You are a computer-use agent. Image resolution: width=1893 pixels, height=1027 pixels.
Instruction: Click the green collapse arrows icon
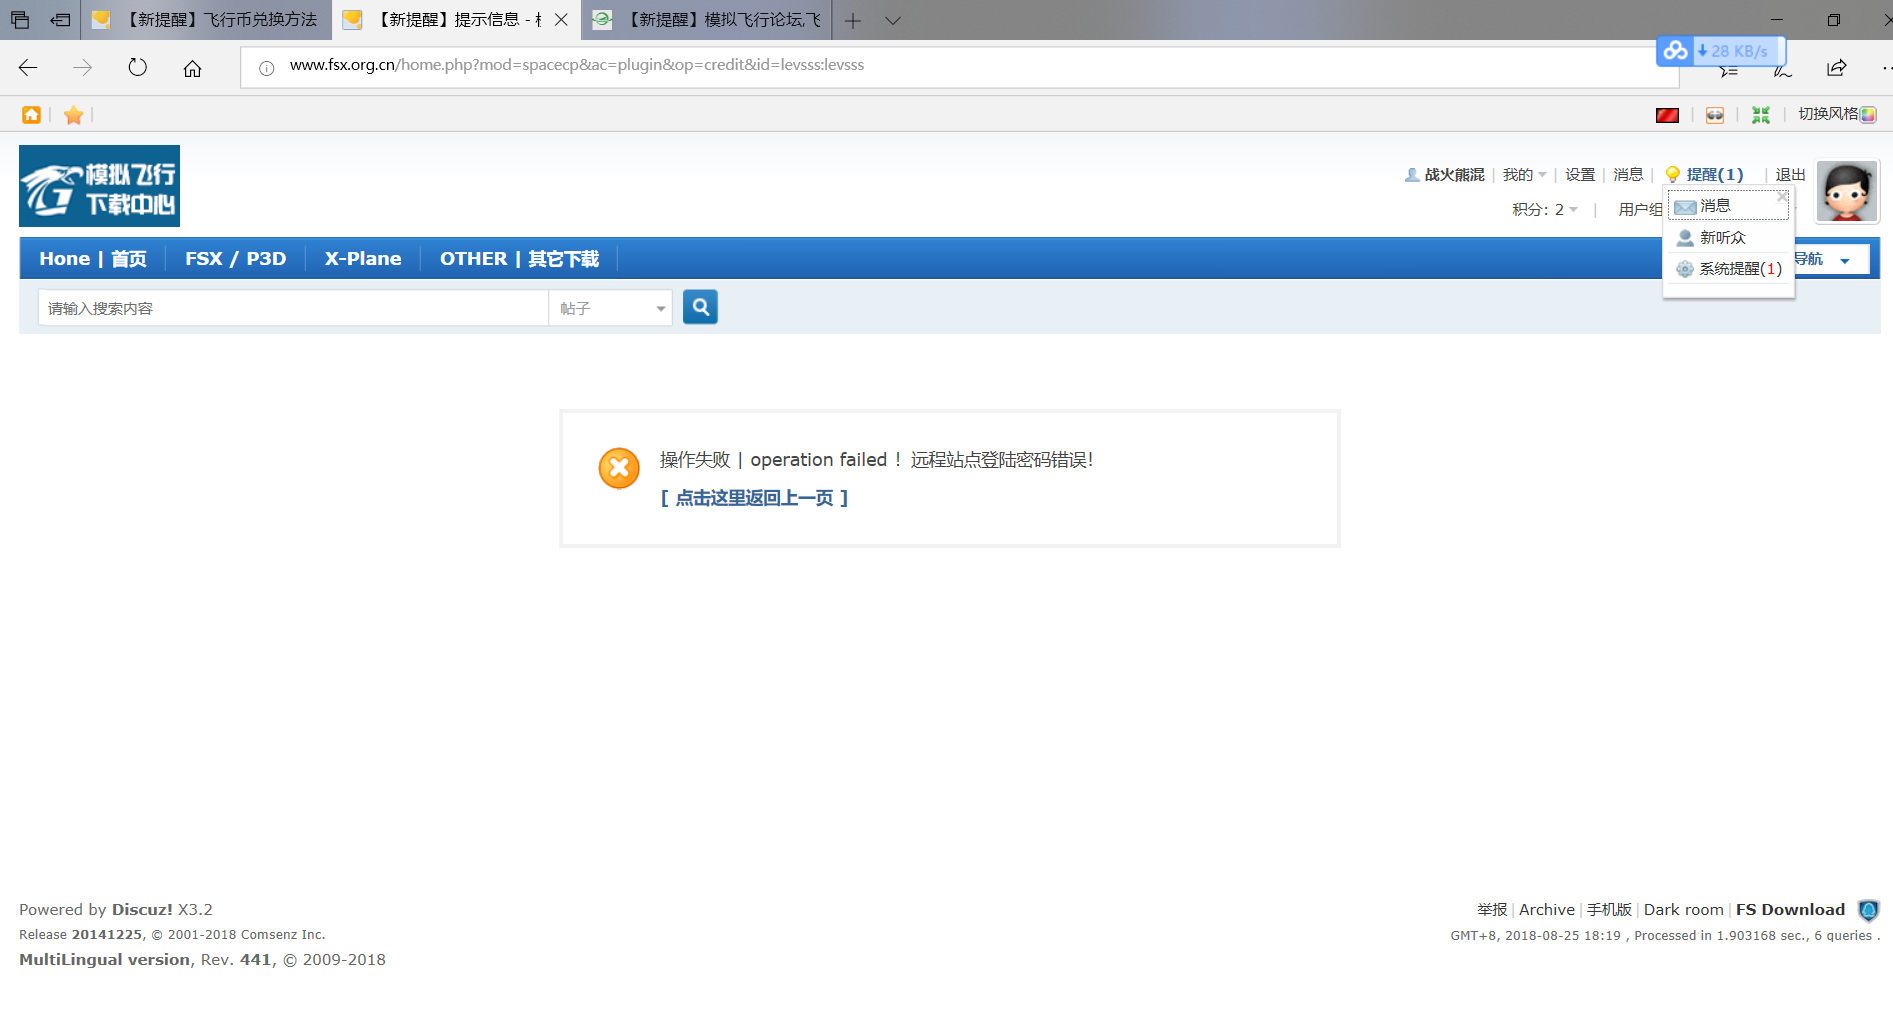click(1761, 115)
